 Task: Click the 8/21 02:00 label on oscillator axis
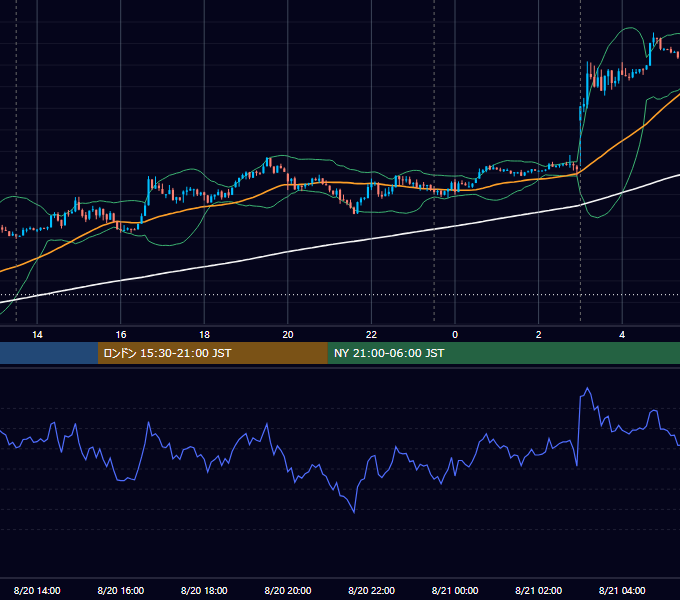[x=539, y=590]
